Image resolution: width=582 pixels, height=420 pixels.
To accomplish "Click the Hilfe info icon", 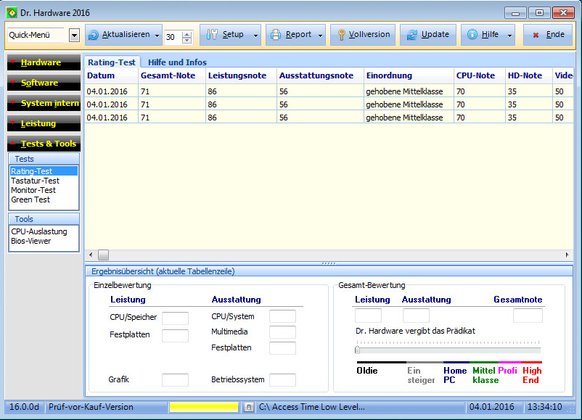I will [x=472, y=35].
